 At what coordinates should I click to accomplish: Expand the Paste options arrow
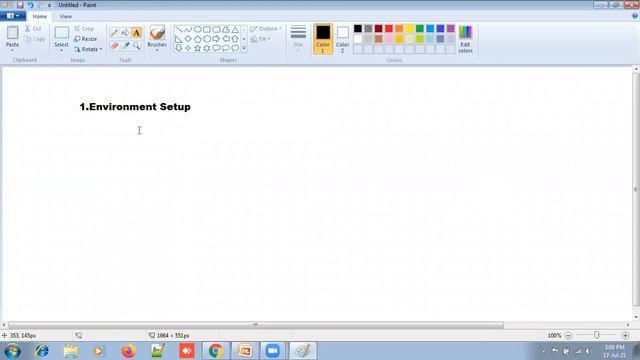(x=13, y=50)
